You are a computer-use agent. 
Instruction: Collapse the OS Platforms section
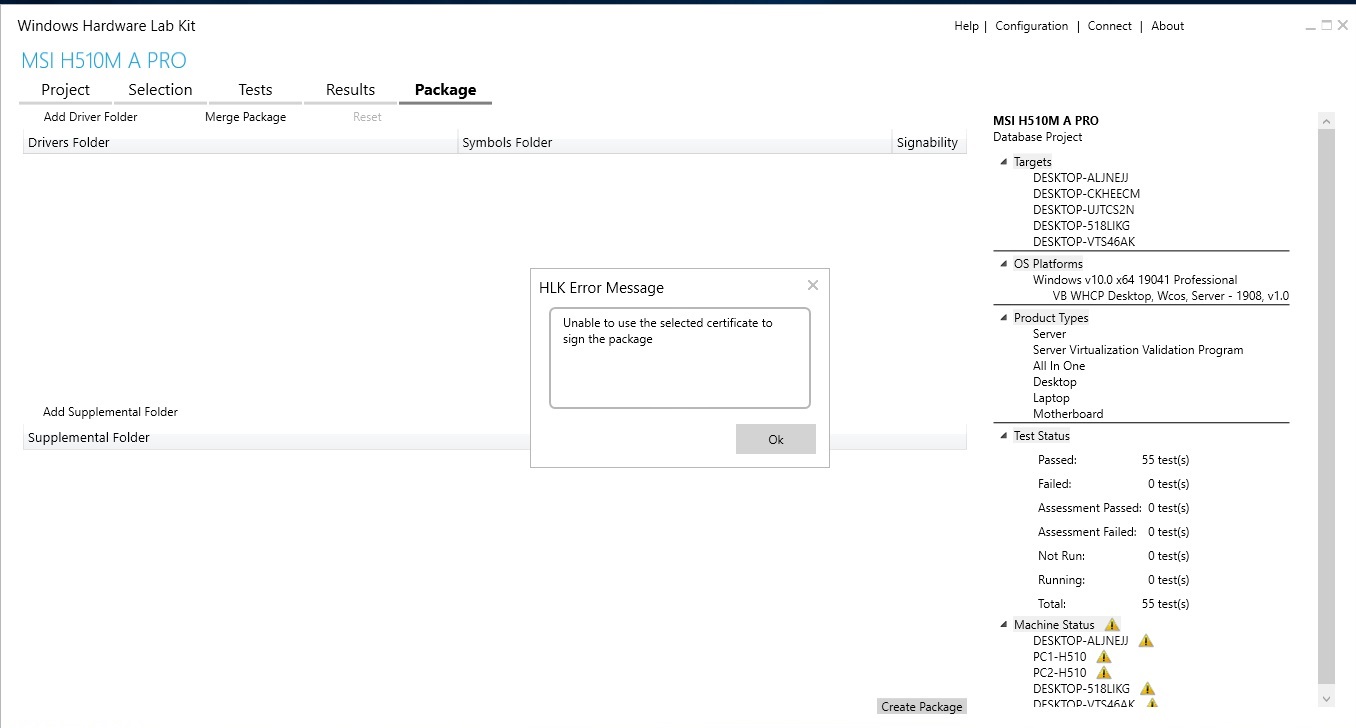point(1004,263)
